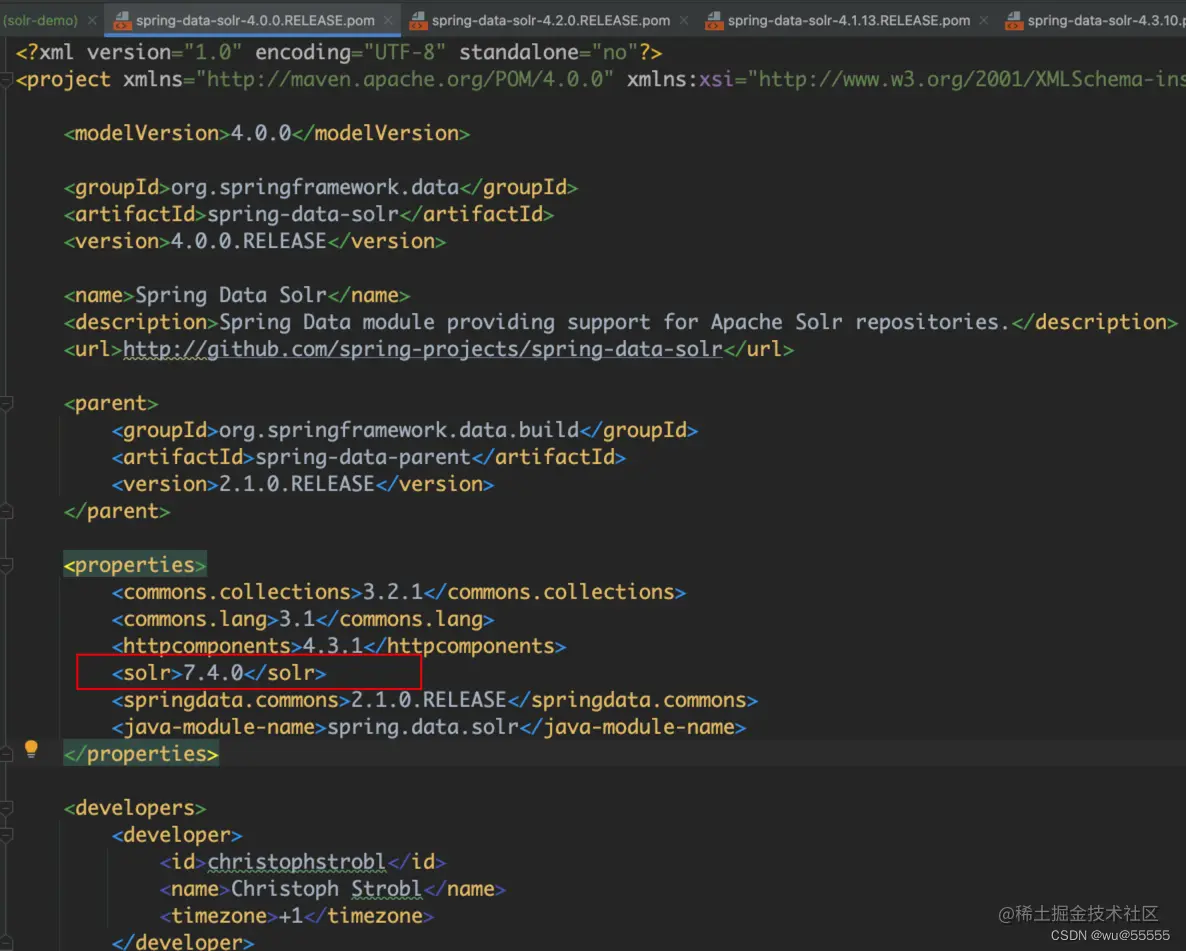Switch to the spring-data-solr-4.0.0.RELEASE.pom tab

(255, 21)
